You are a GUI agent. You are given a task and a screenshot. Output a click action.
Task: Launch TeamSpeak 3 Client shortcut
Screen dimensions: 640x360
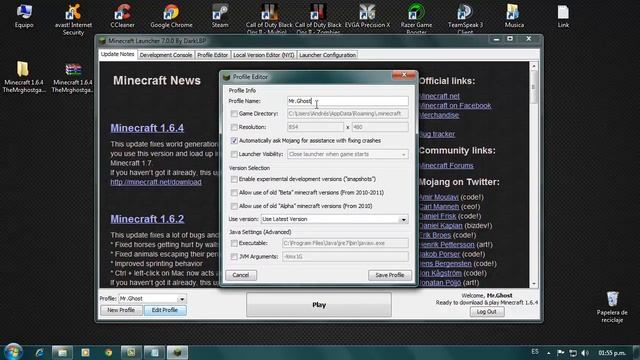click(x=465, y=19)
